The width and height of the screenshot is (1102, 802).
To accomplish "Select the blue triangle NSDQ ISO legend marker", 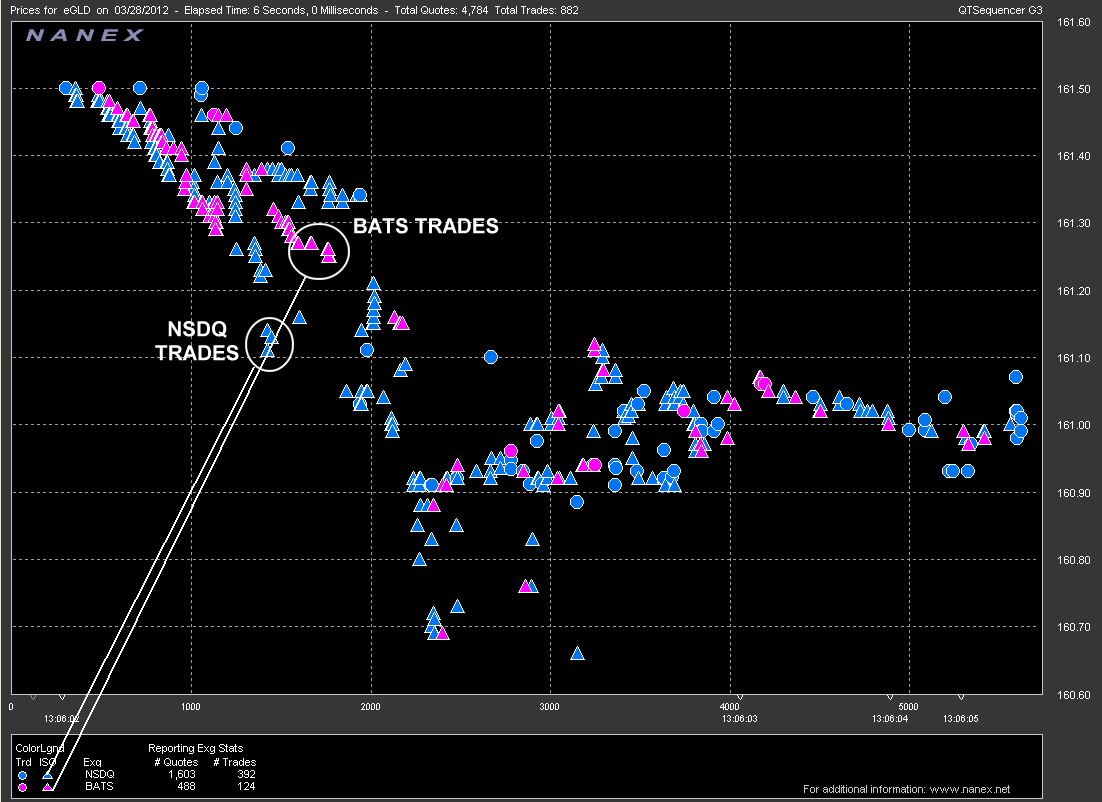I will click(47, 775).
